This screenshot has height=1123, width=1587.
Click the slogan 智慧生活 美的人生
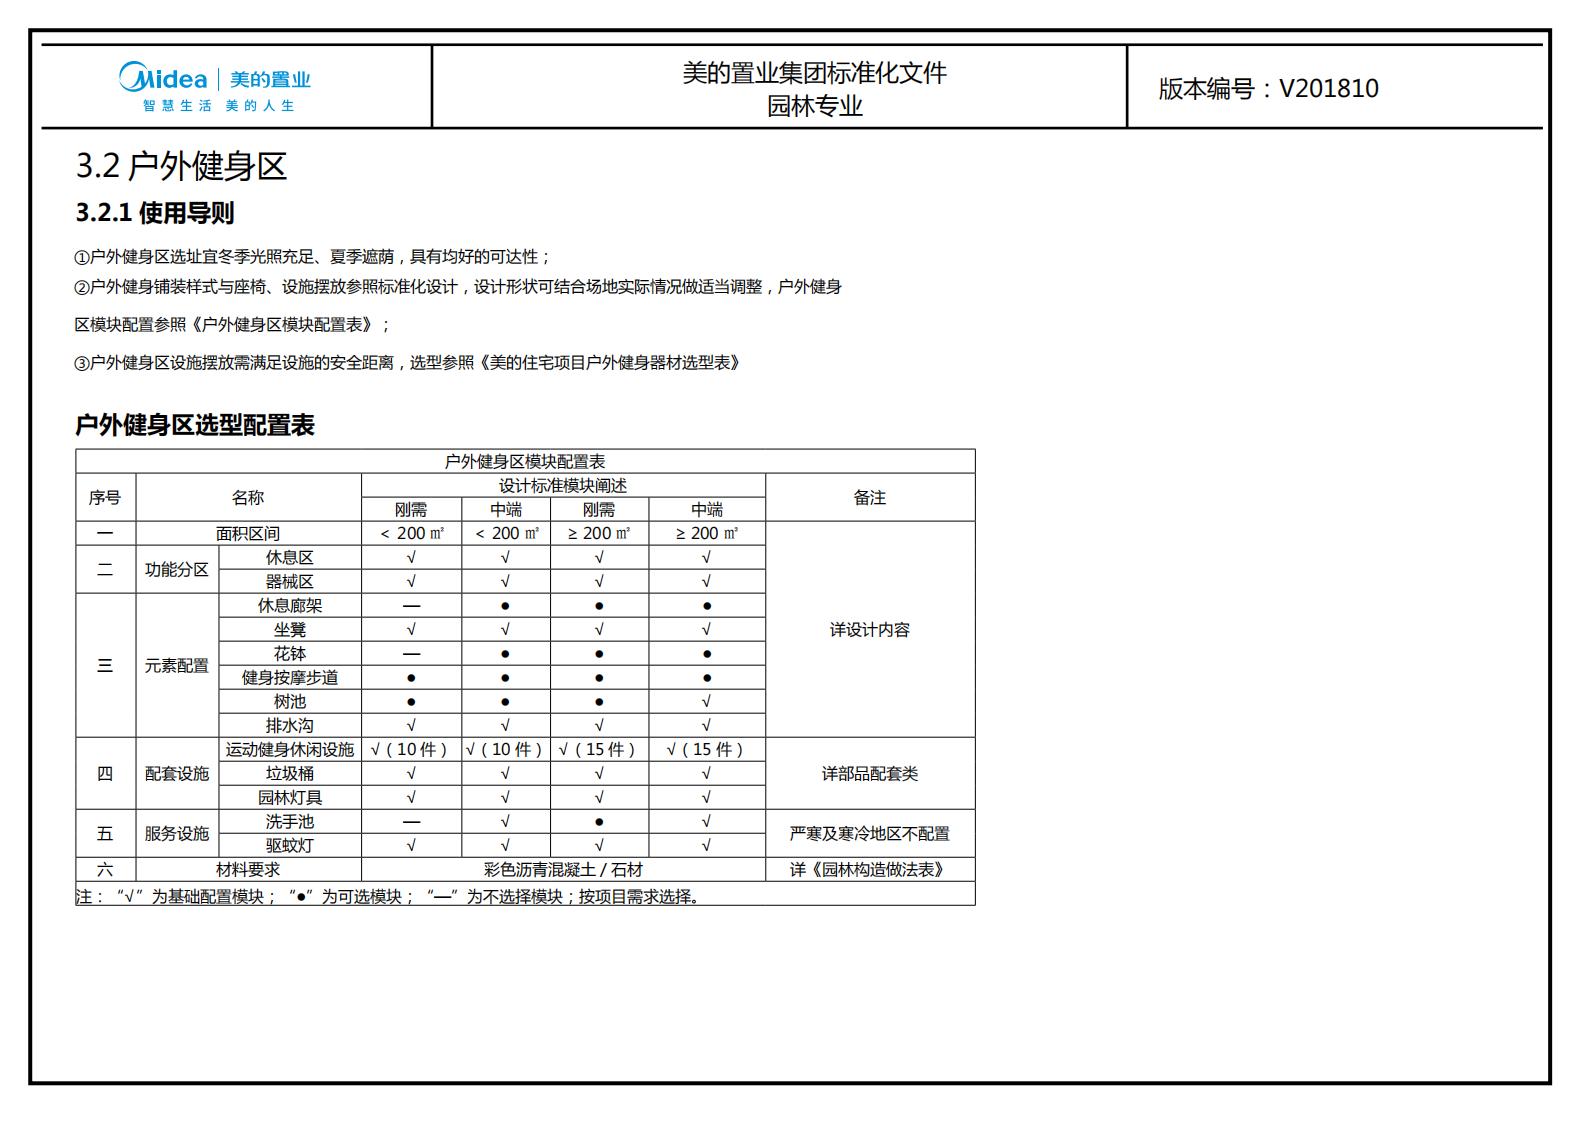click(x=218, y=106)
